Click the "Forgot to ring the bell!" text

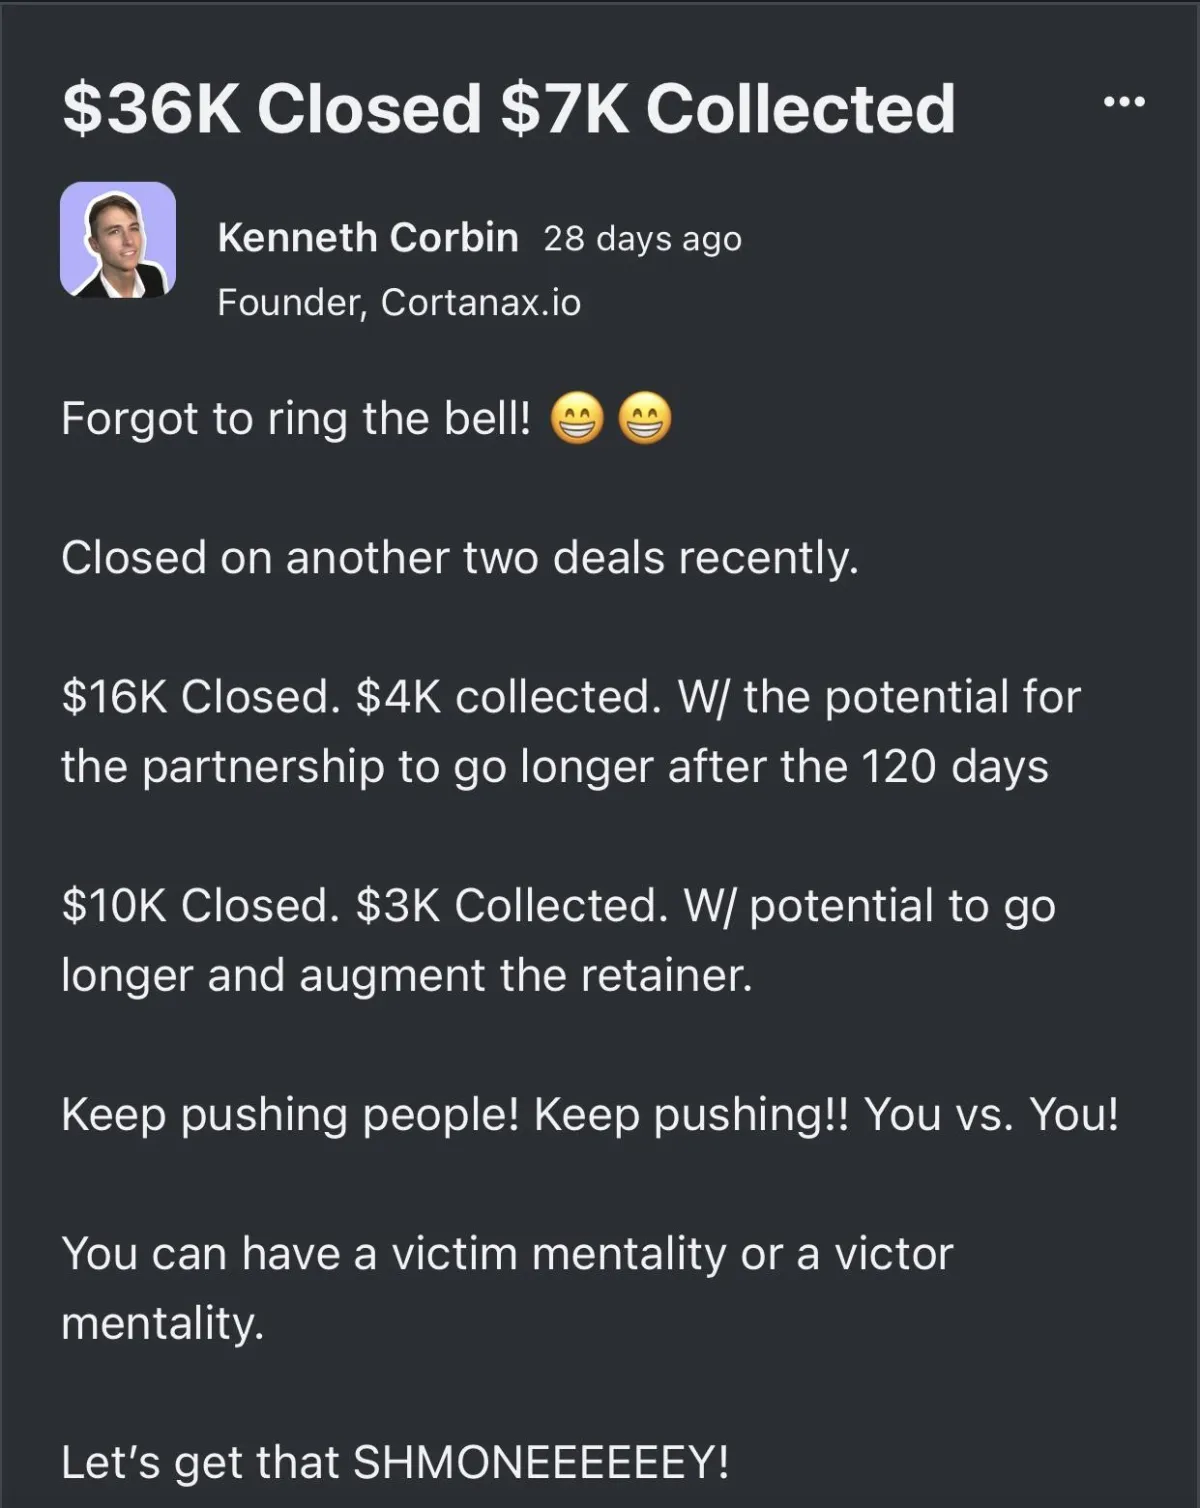point(296,419)
